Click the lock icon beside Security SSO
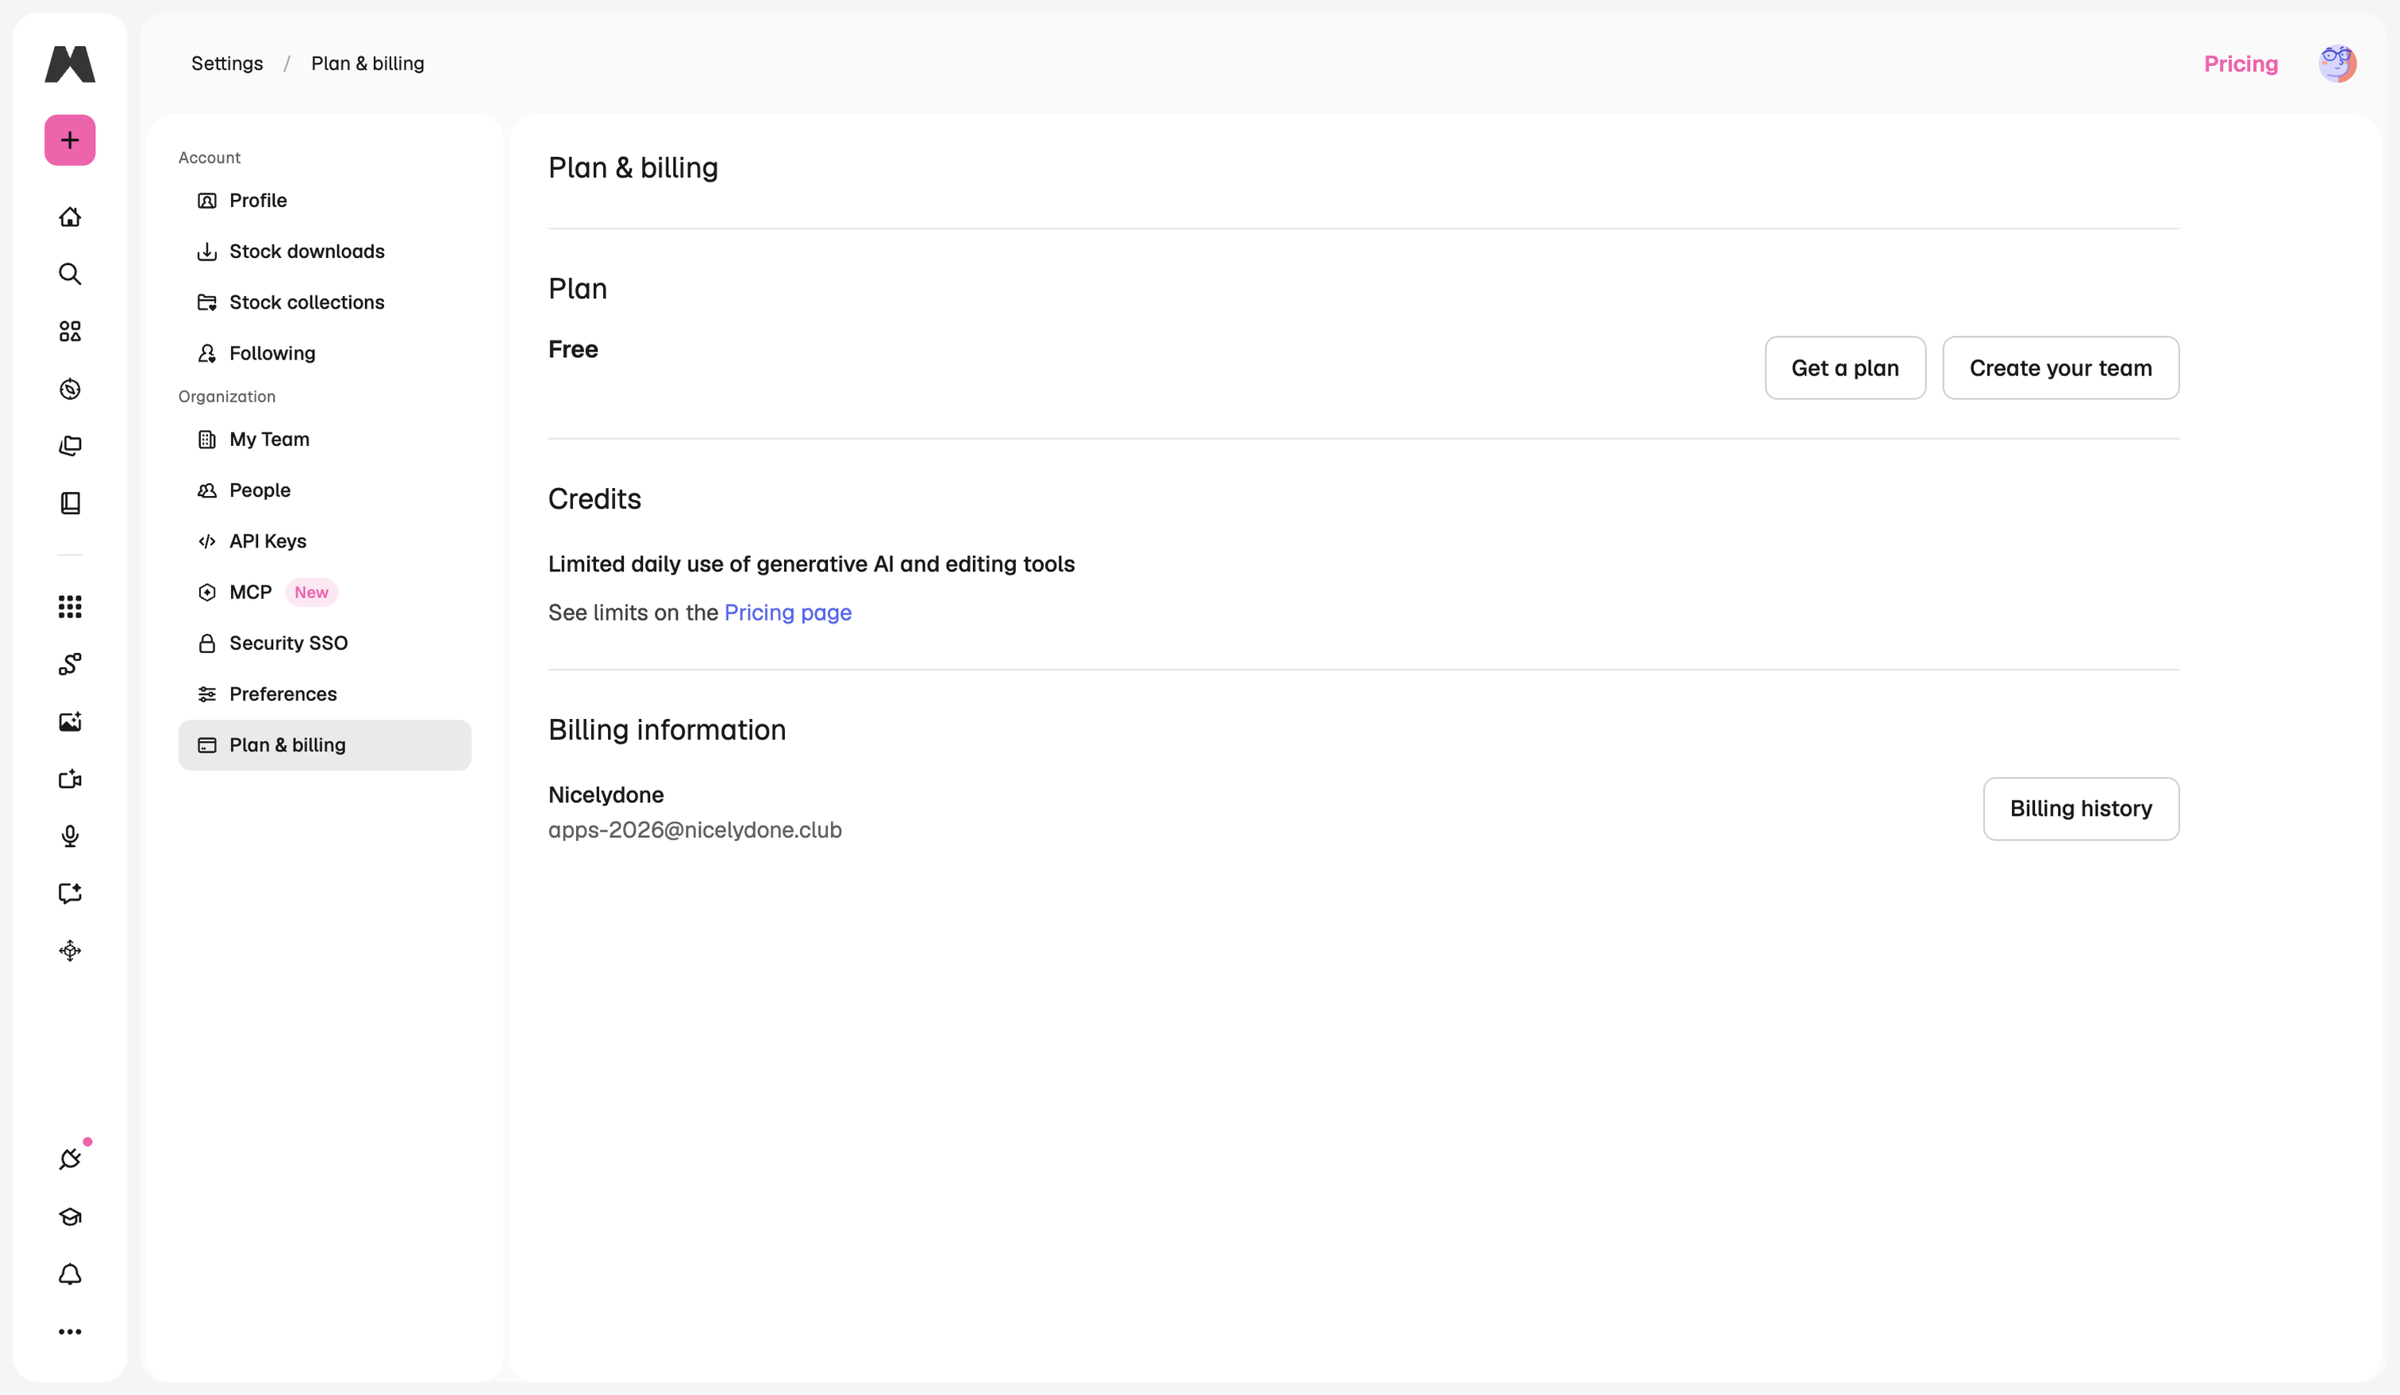 coord(207,643)
